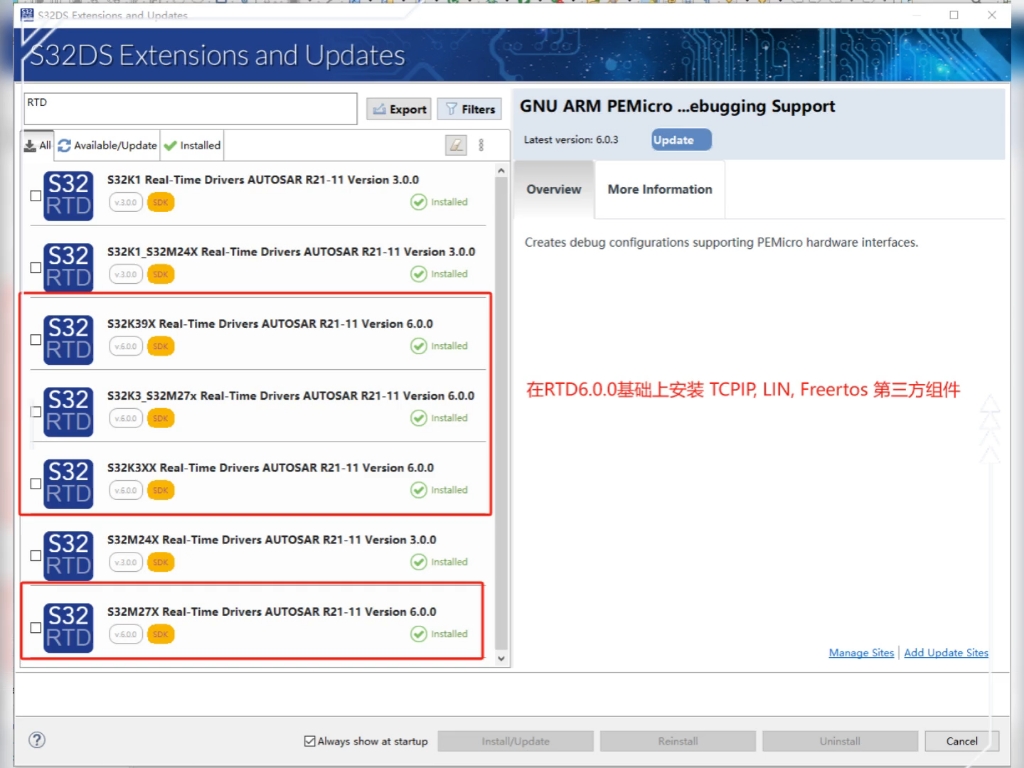The width and height of the screenshot is (1024, 768).
Task: Click the v.6.0.0 version badge on S32K3XX
Action: [x=124, y=490]
